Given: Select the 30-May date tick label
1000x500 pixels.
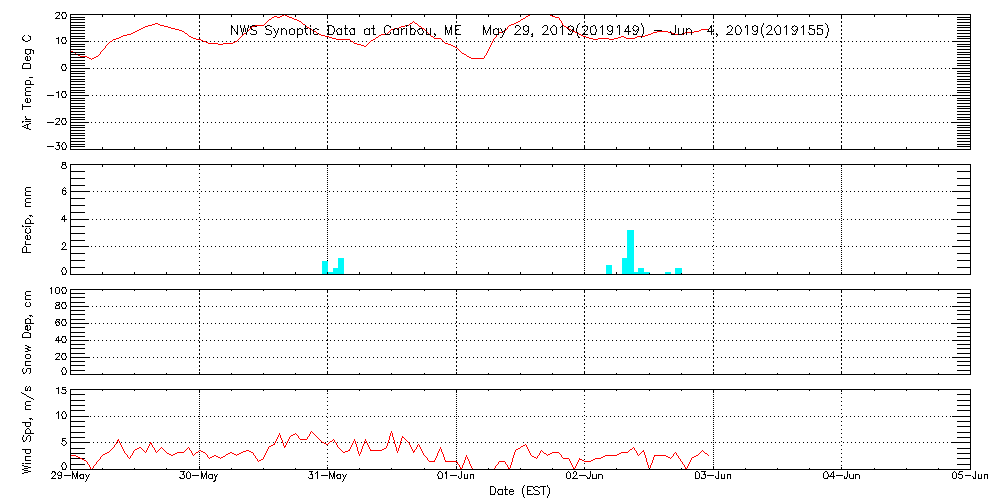Looking at the screenshot, I should point(199,478).
